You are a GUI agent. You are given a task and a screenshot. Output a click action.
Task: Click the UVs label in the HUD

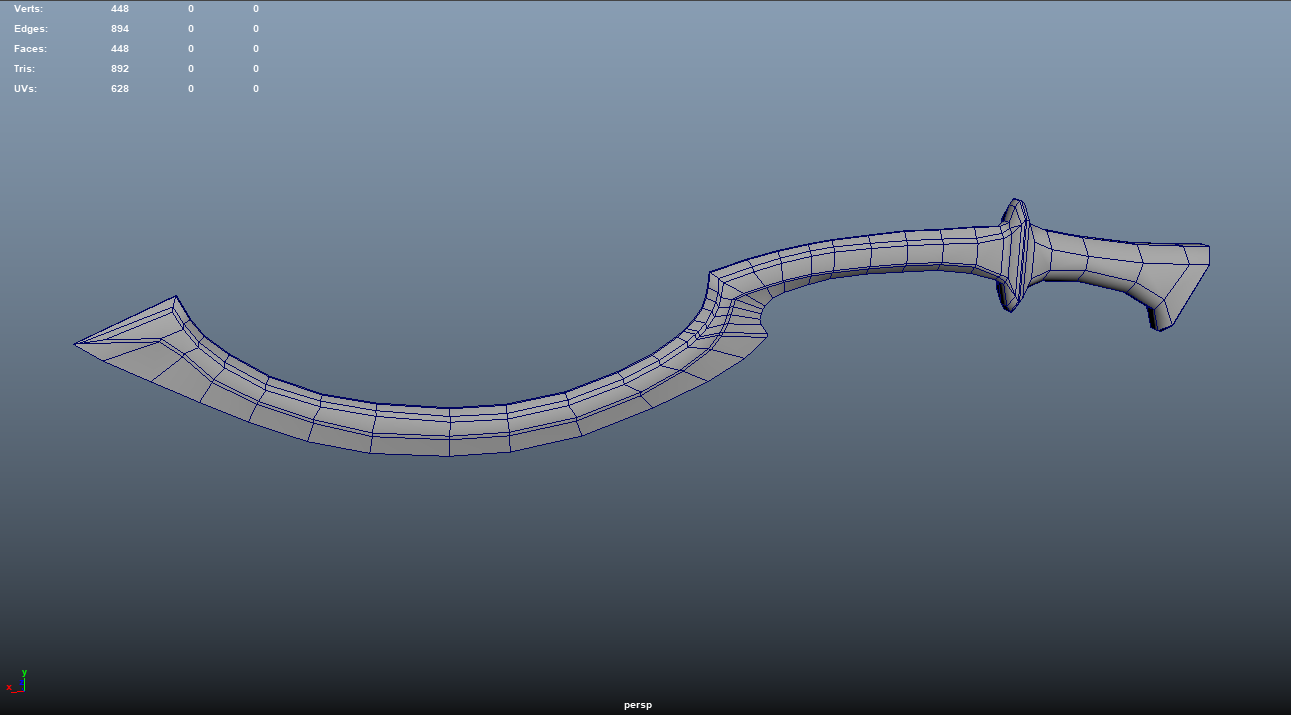[26, 88]
